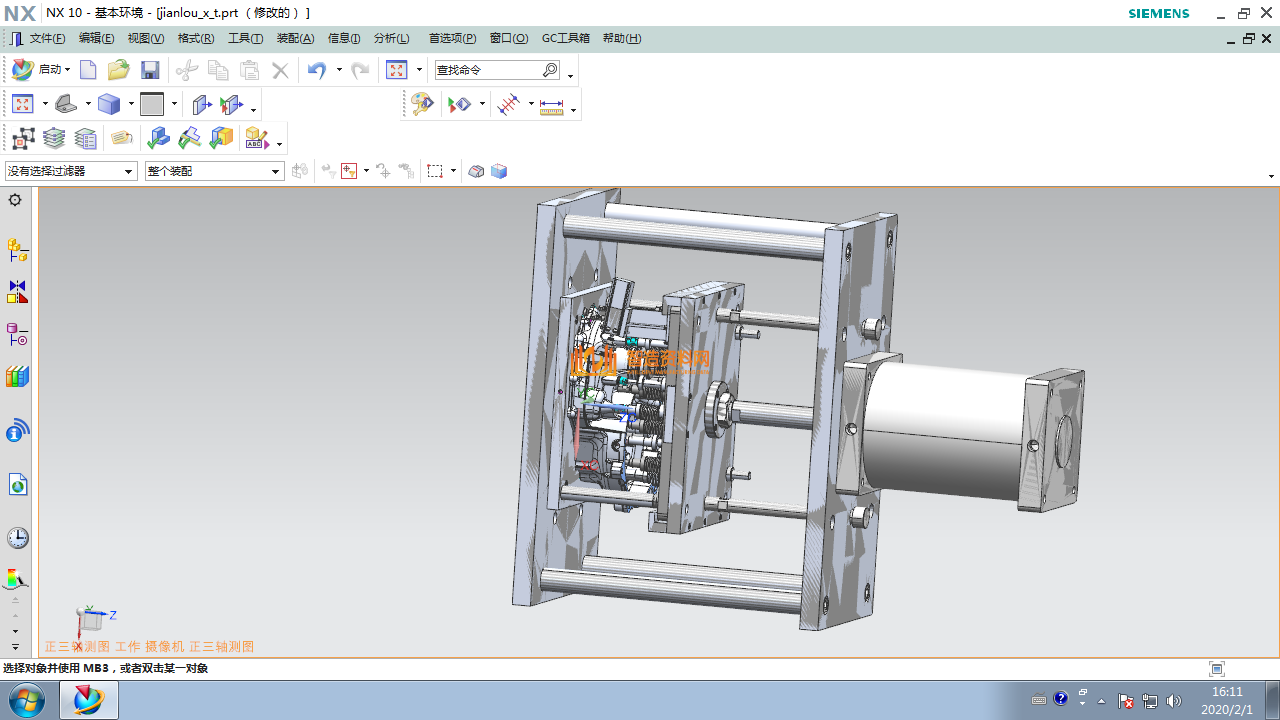1280x720 pixels.
Task: Open the 装配(A) menu
Action: coord(295,38)
